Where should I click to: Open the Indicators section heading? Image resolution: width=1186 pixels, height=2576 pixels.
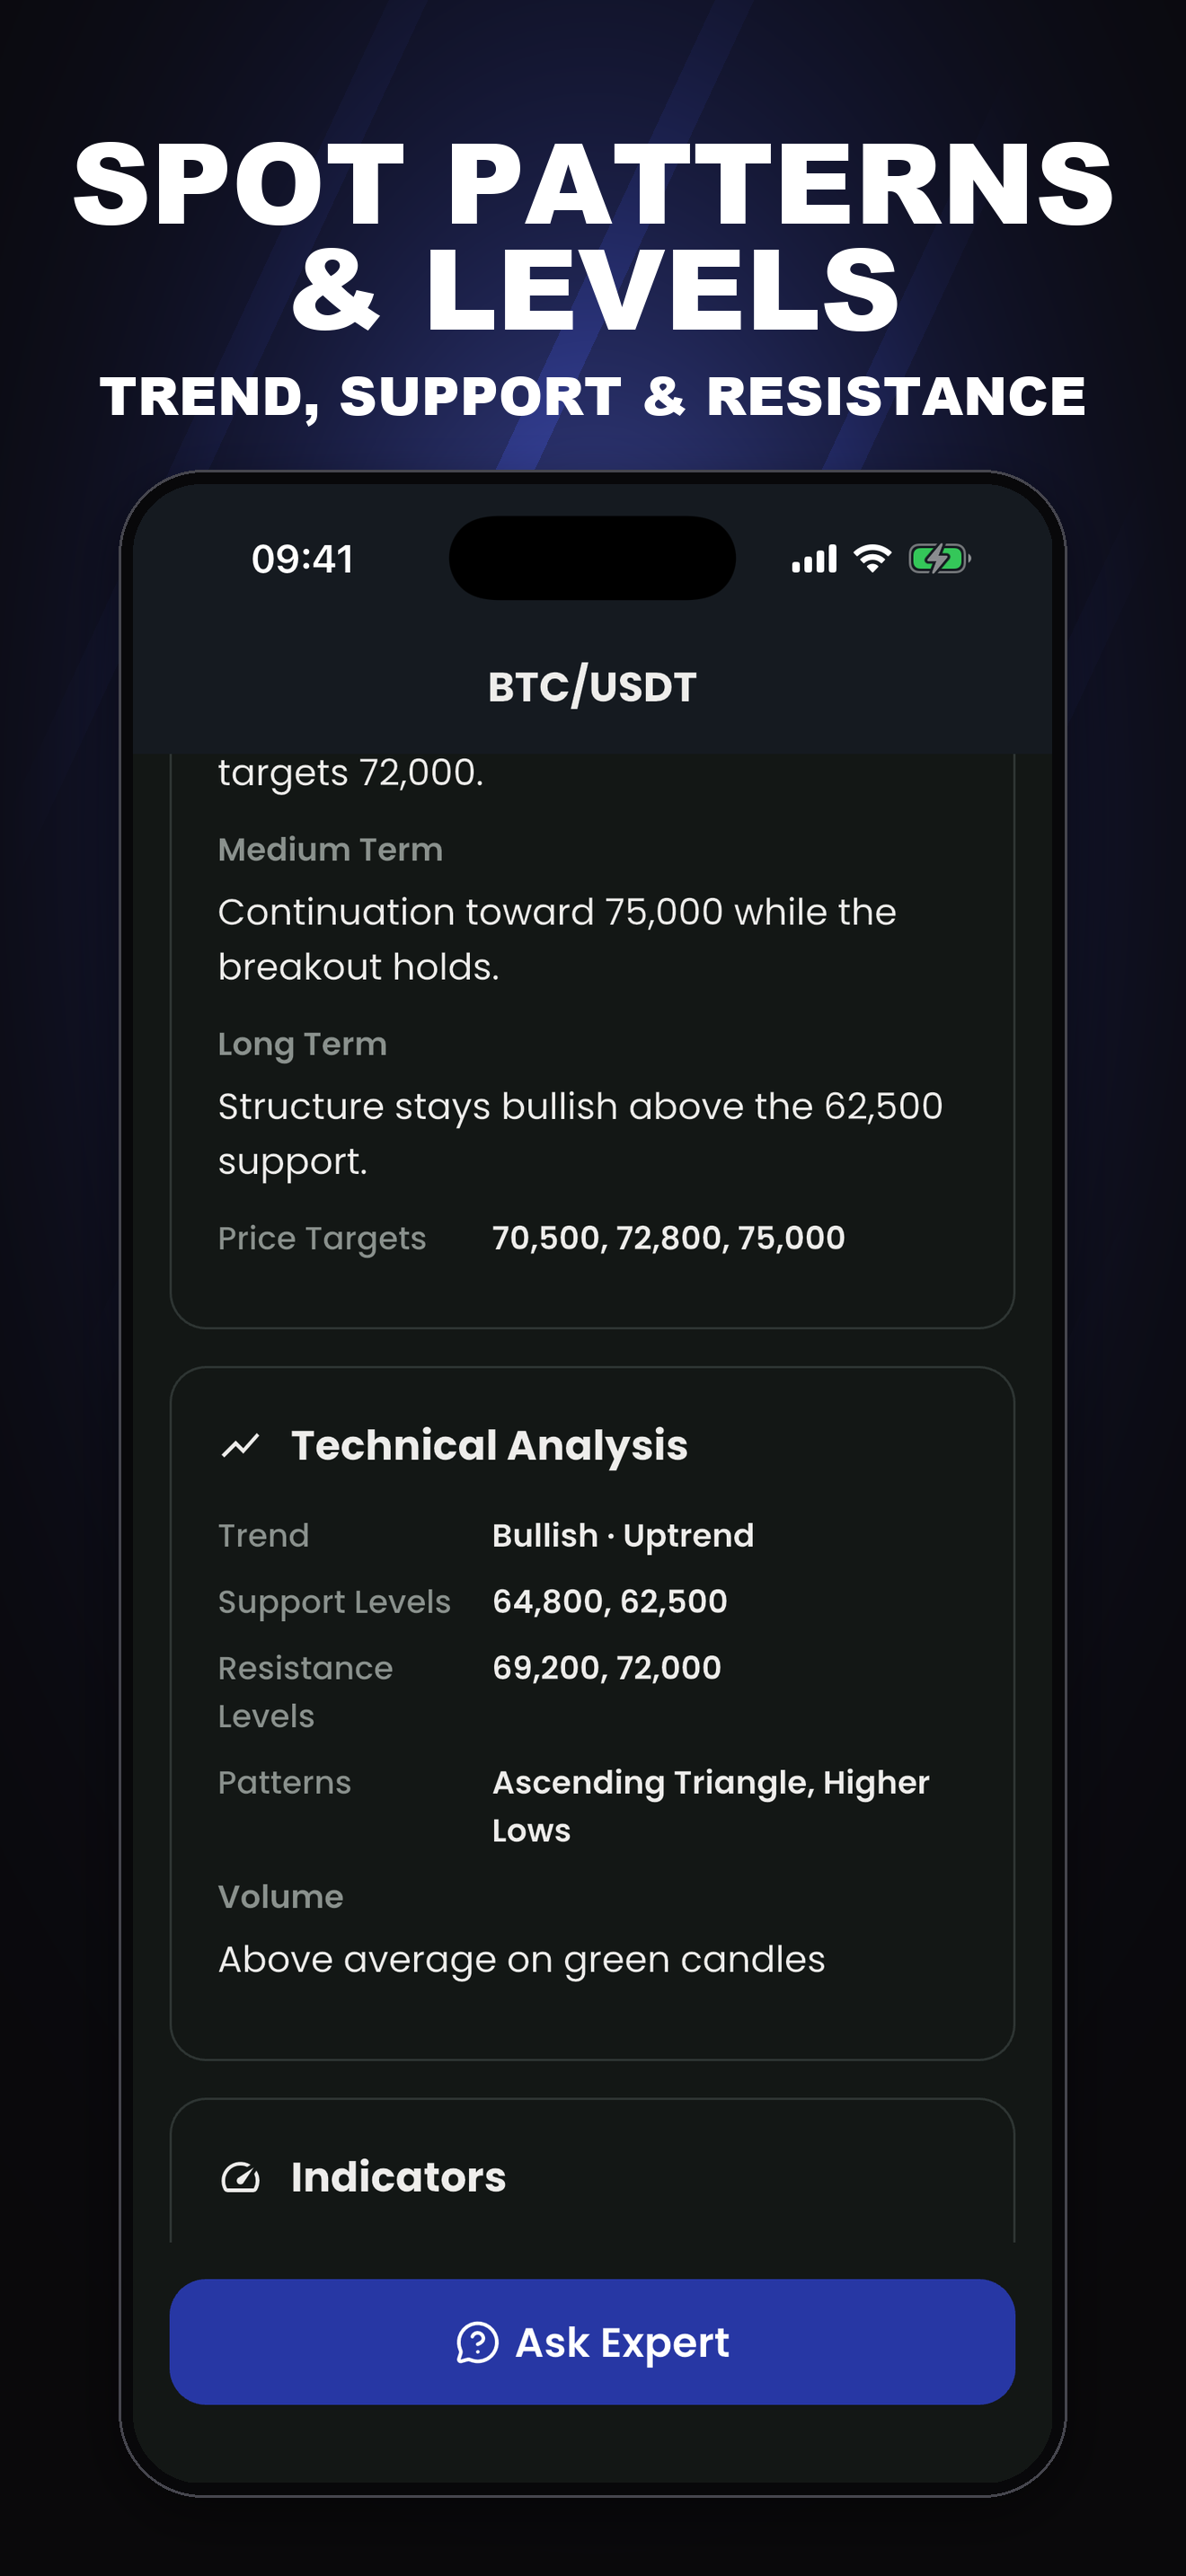pos(398,2177)
